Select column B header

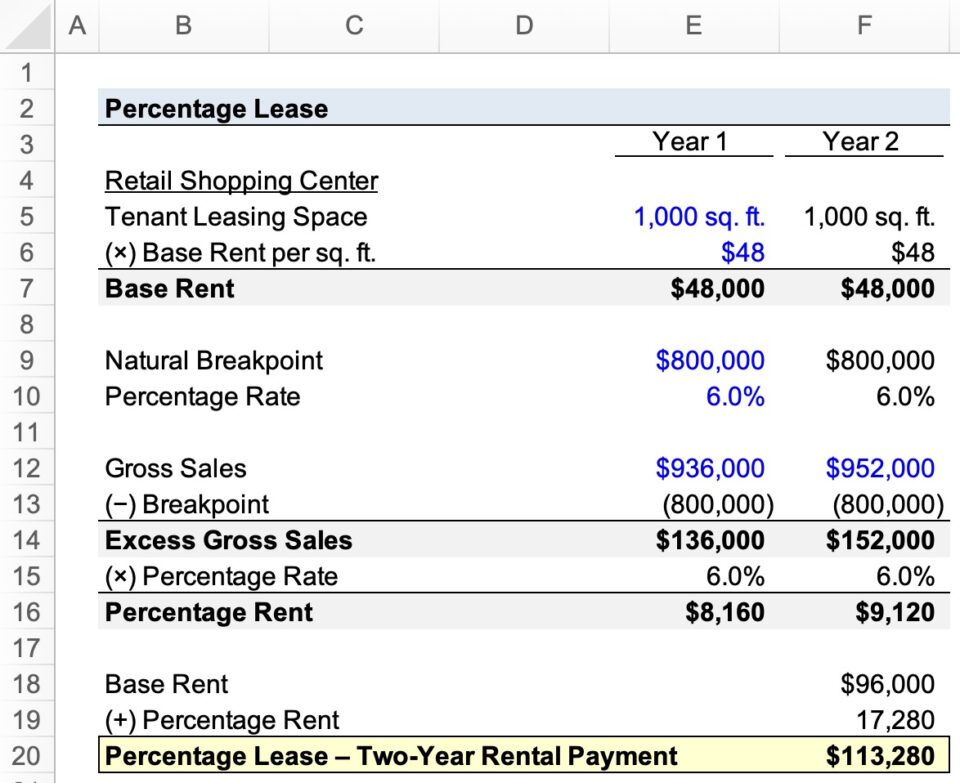[x=183, y=27]
